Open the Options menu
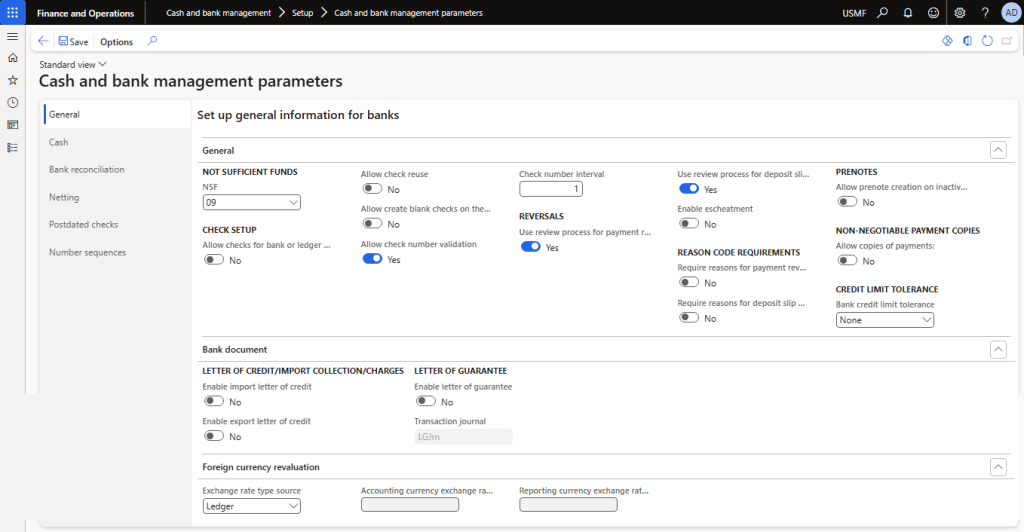 coord(116,42)
